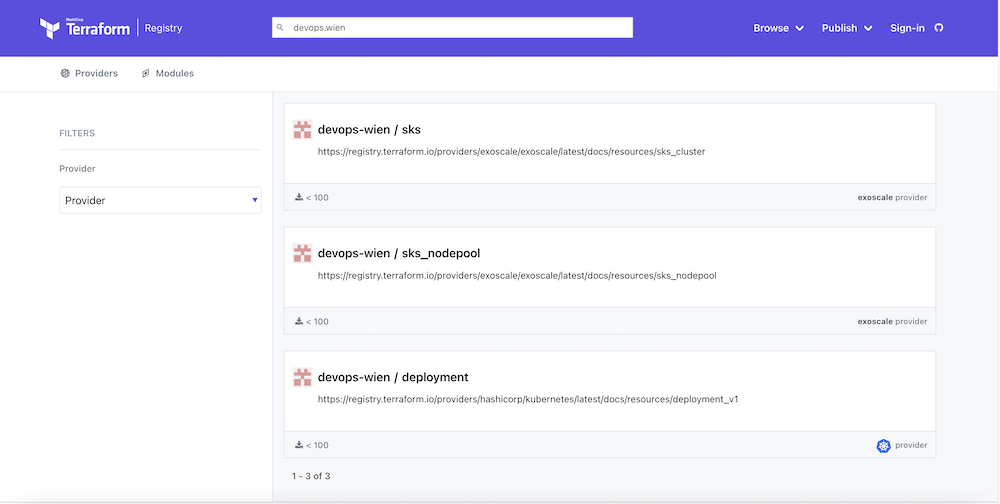Open the Browse dropdown menu
Screen dimensions: 1000x504
click(x=779, y=28)
